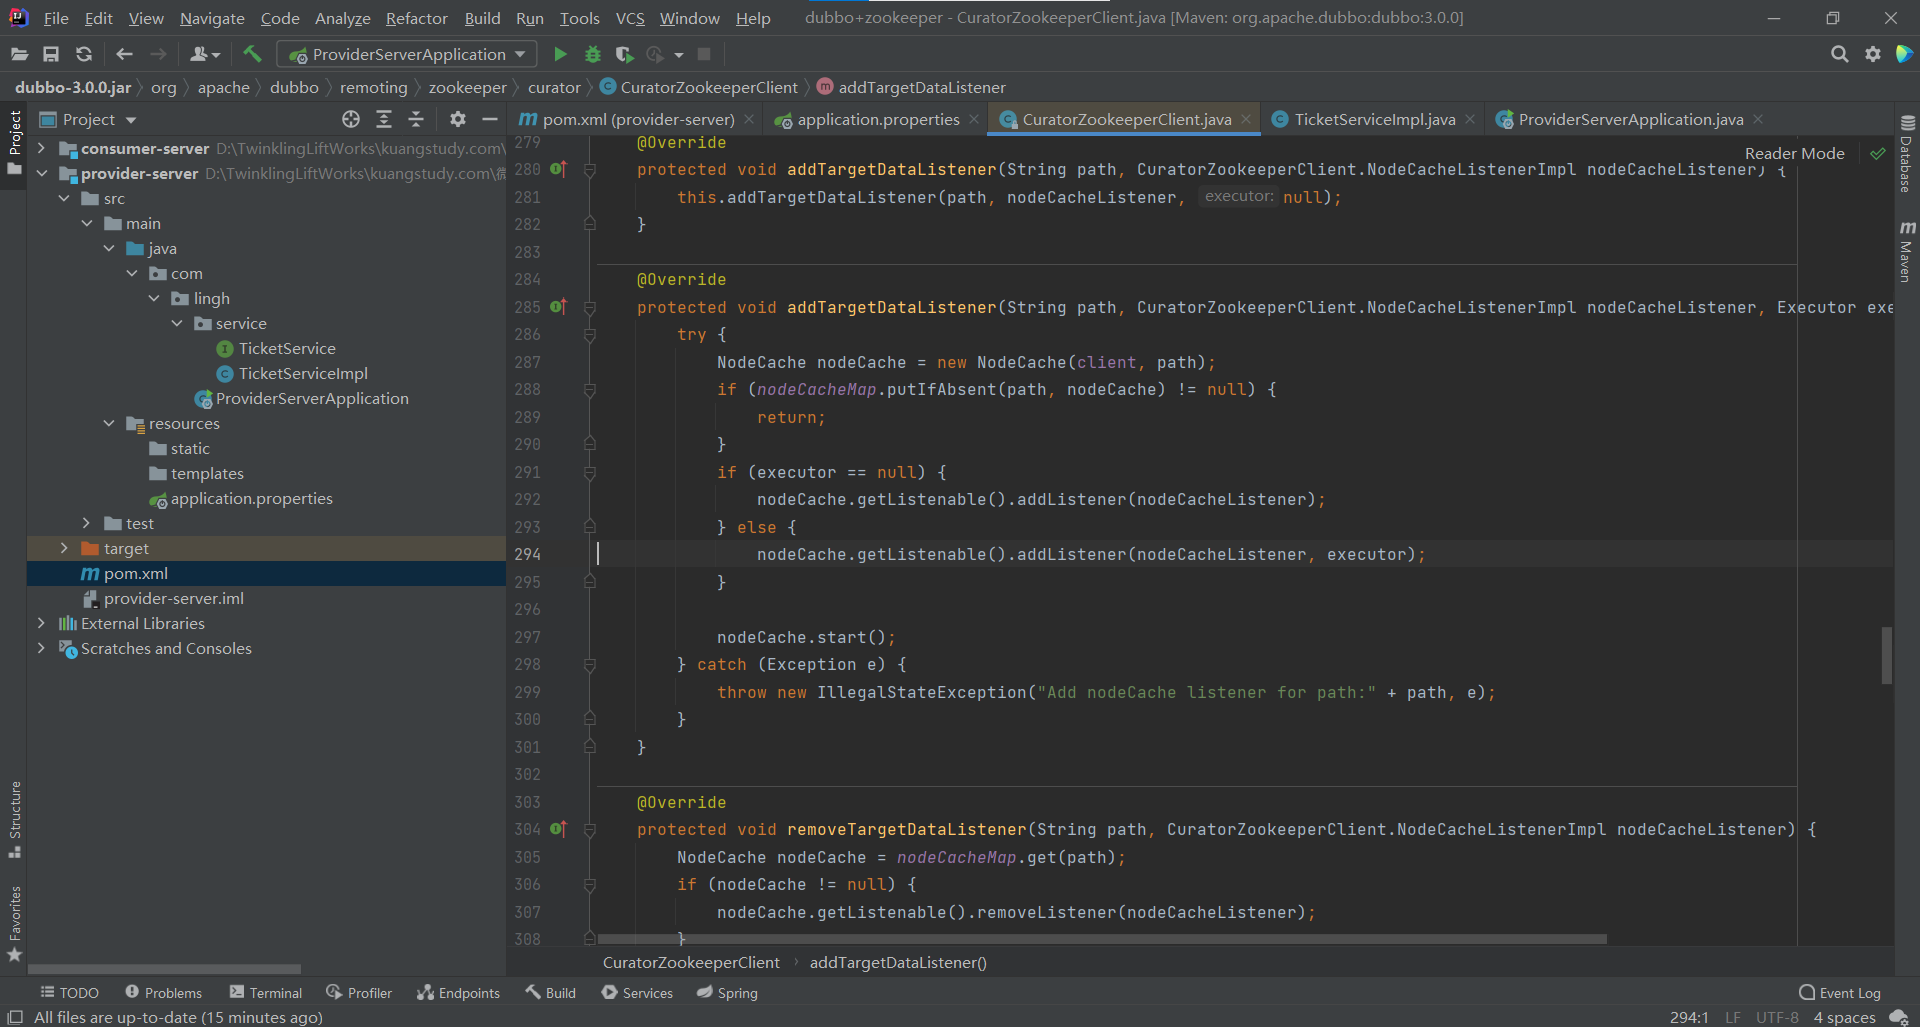This screenshot has width=1920, height=1027.
Task: Click the inspection checkmark icon
Action: [x=1878, y=153]
